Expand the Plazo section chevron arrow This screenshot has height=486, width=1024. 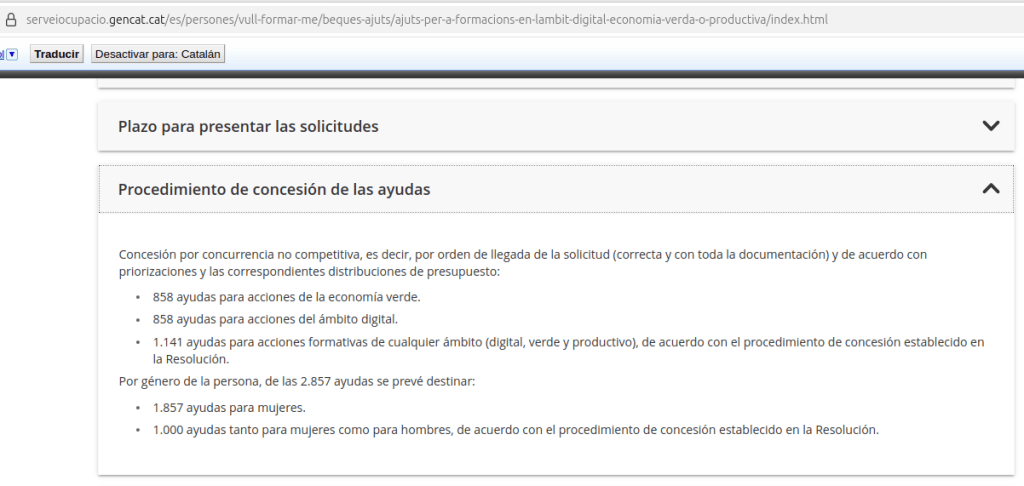(990, 126)
